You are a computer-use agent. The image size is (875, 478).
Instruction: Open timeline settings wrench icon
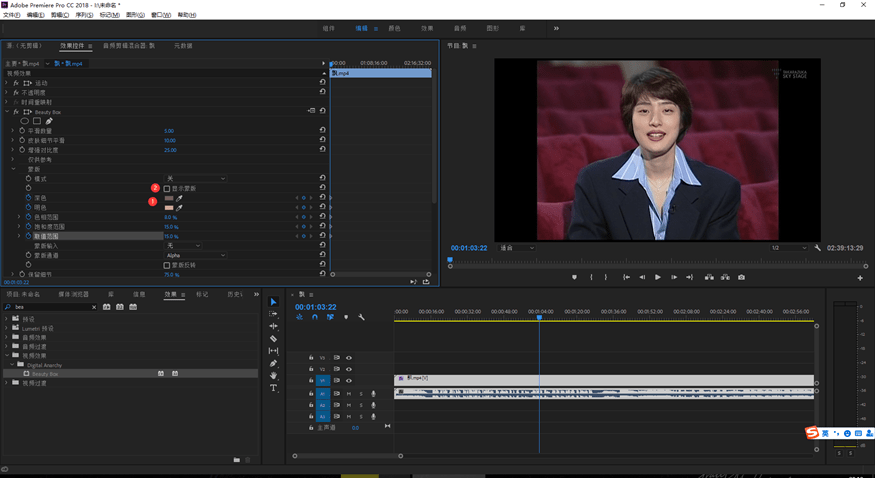pyautogui.click(x=361, y=317)
